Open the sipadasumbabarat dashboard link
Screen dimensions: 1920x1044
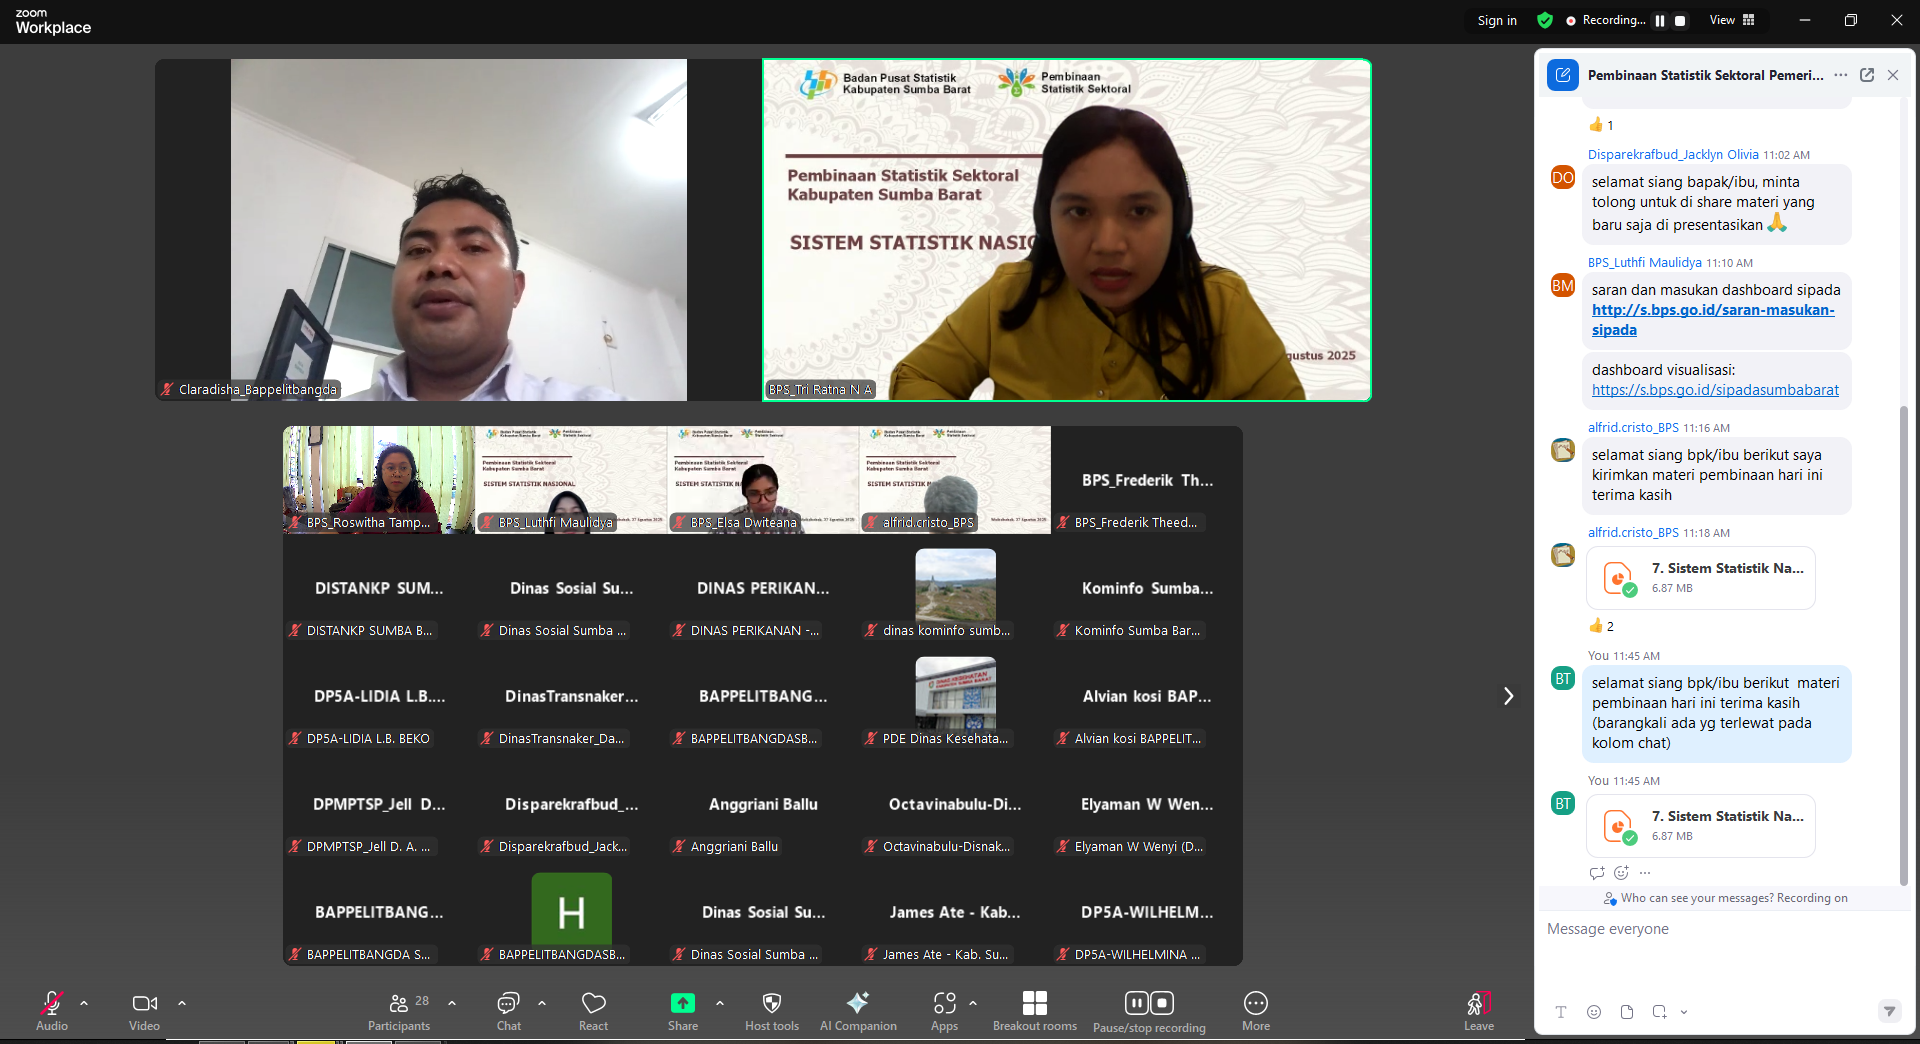coord(1714,390)
